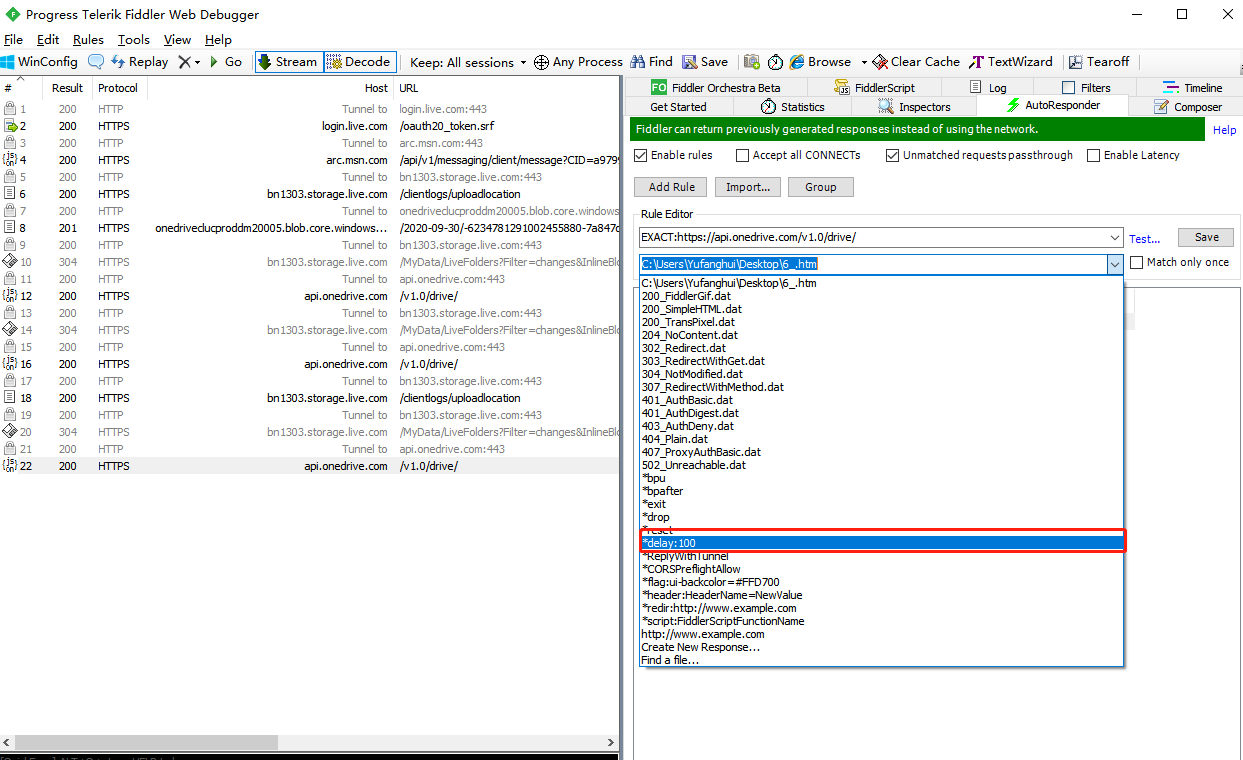Toggle Stream mode in toolbar
This screenshot has height=760, width=1243.
pos(288,62)
